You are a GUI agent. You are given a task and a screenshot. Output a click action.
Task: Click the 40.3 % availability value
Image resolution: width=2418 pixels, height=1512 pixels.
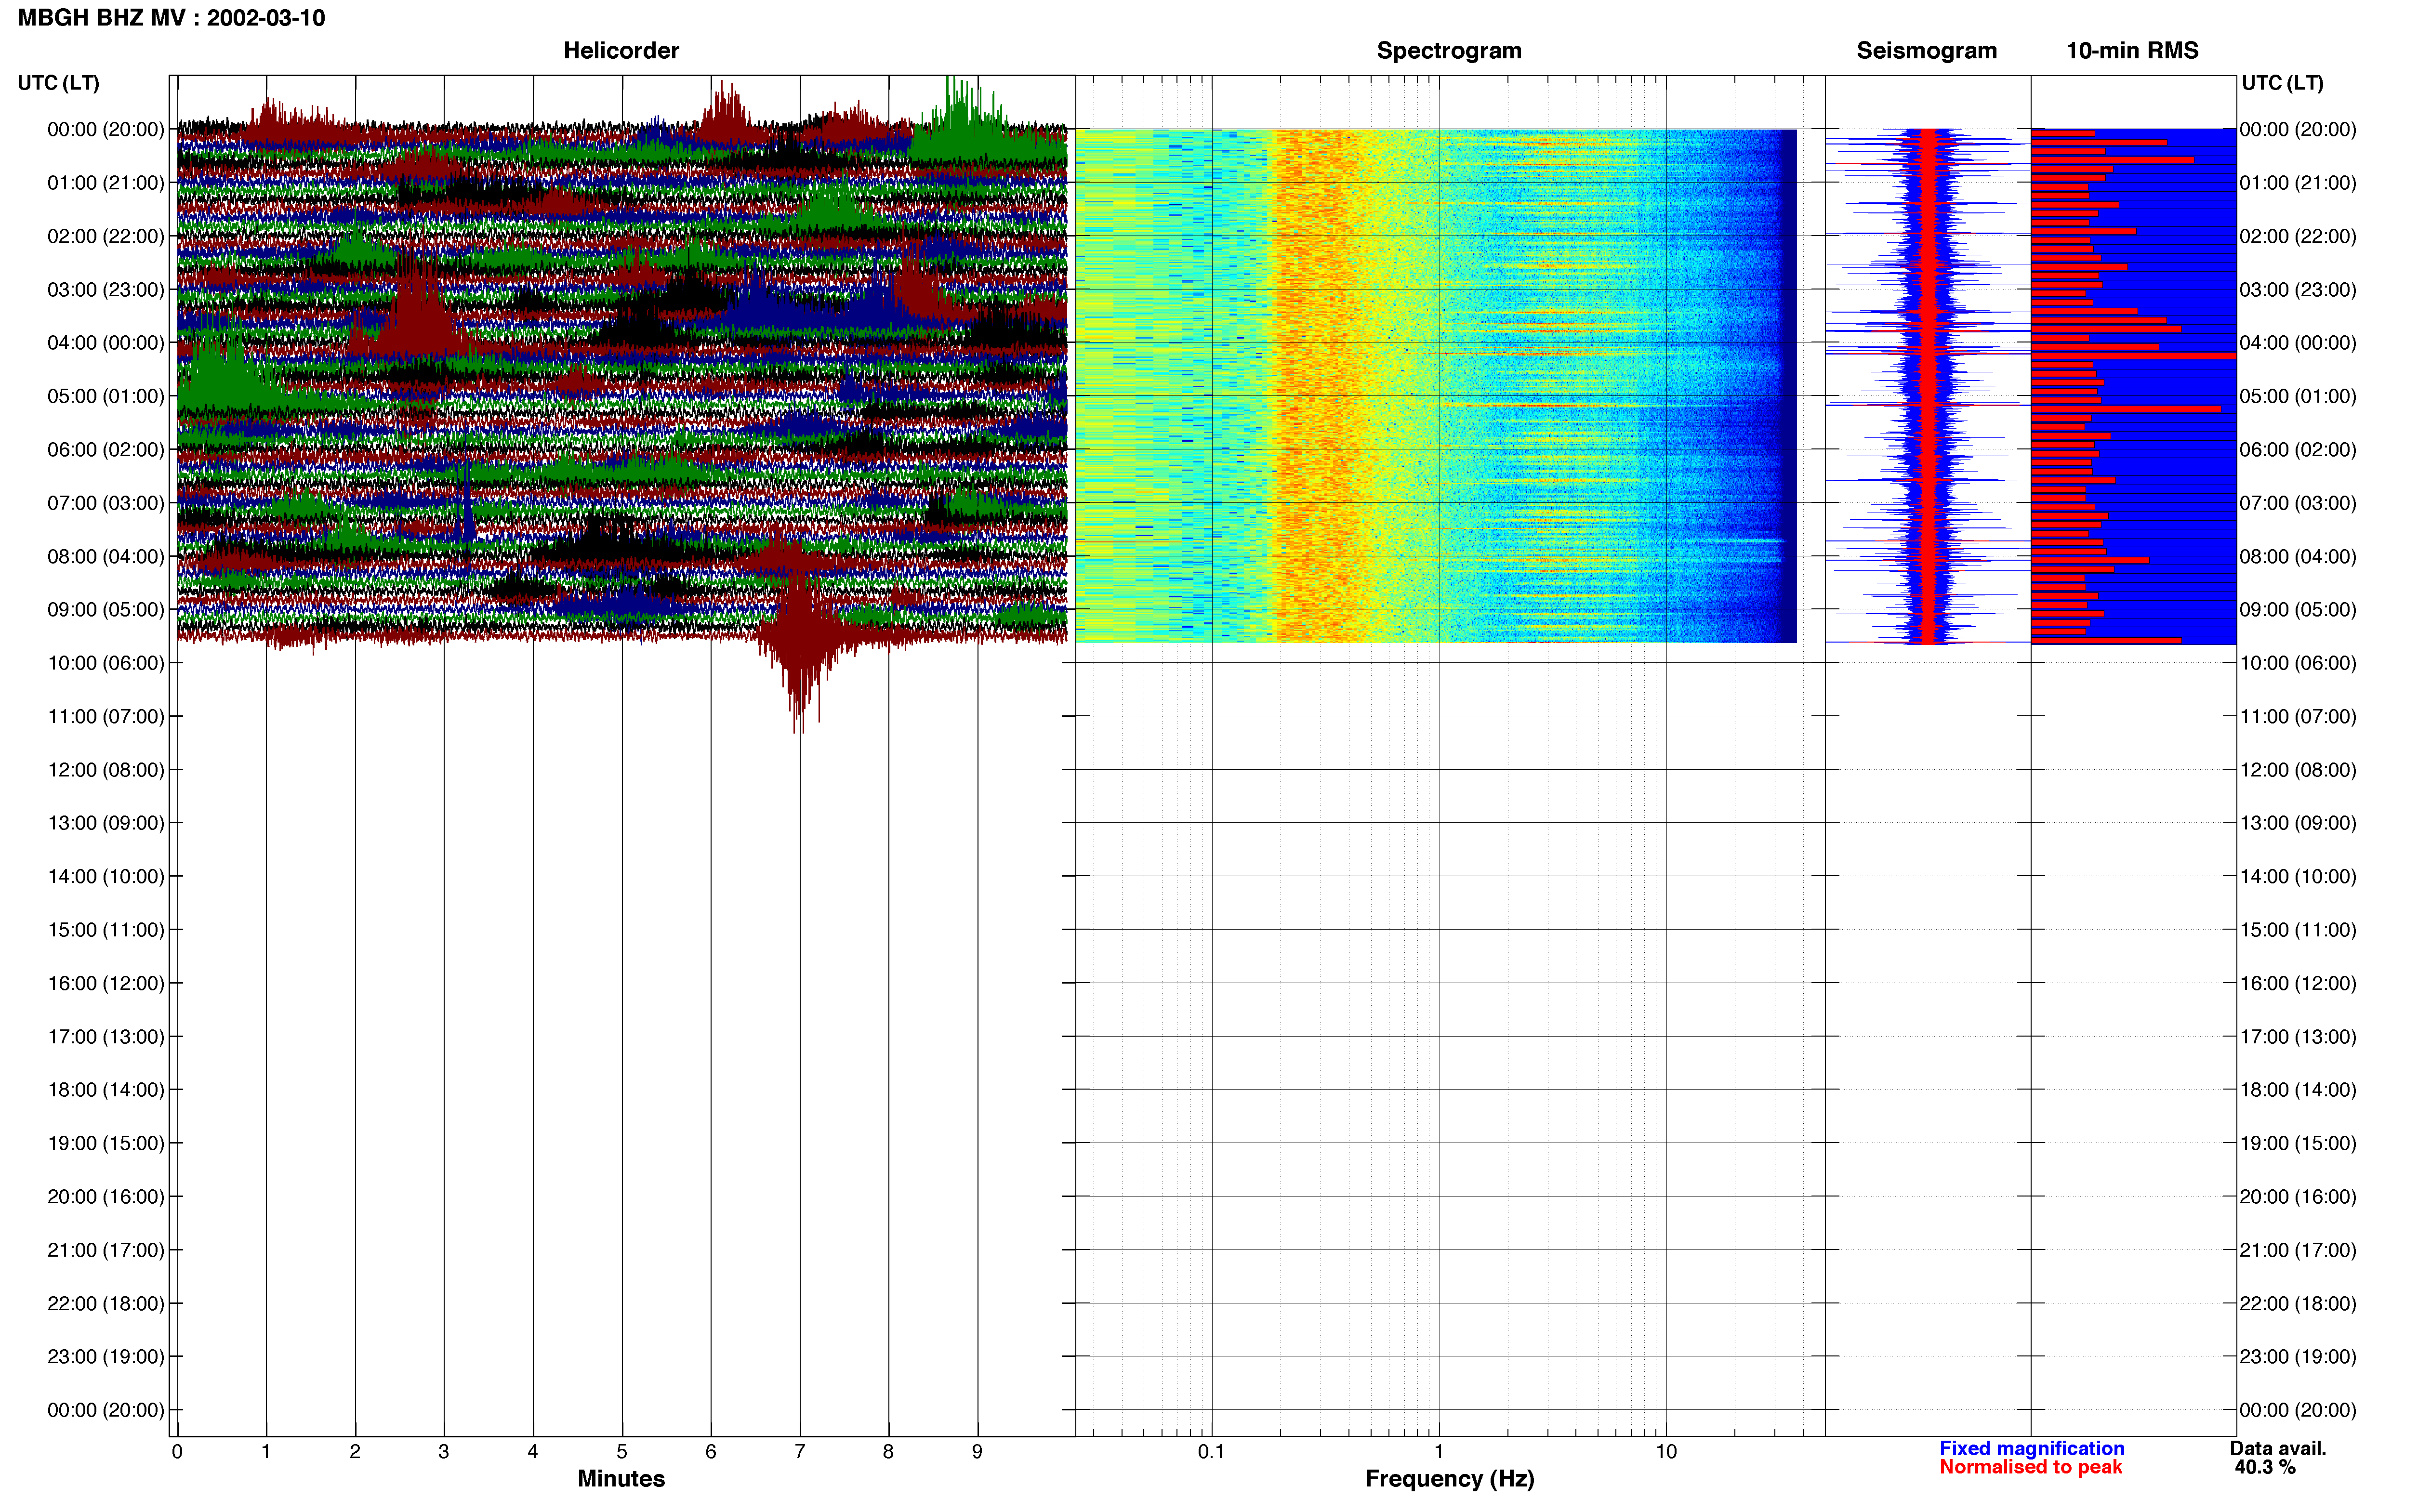[x=2265, y=1467]
